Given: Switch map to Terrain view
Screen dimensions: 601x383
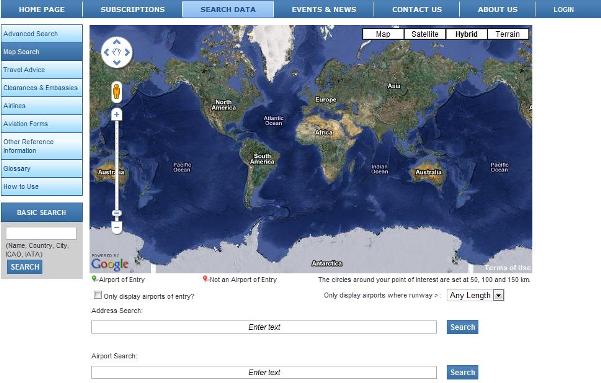Looking at the screenshot, I should coord(507,34).
